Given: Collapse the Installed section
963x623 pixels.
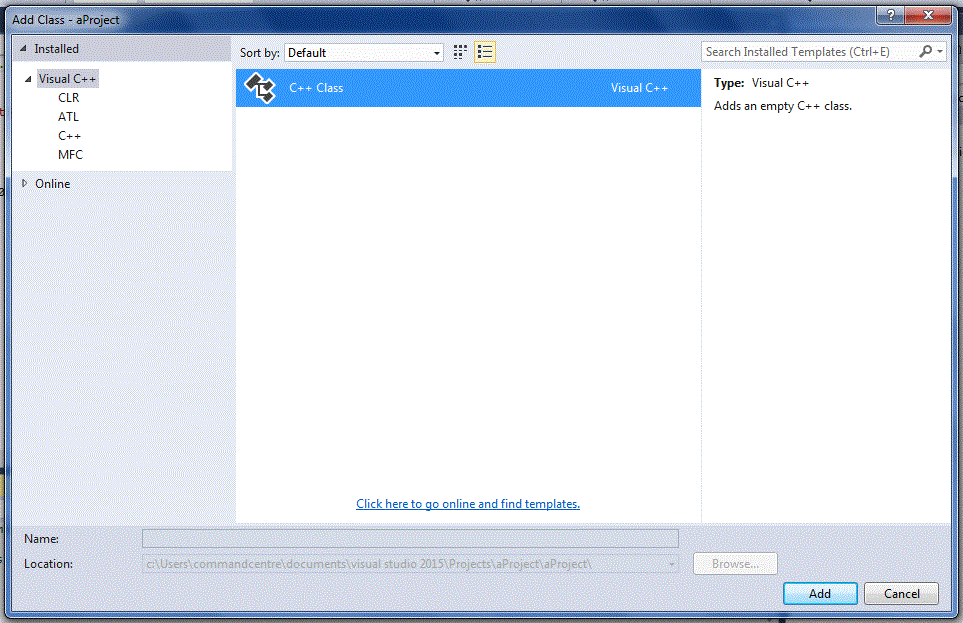Looking at the screenshot, I should pos(22,48).
